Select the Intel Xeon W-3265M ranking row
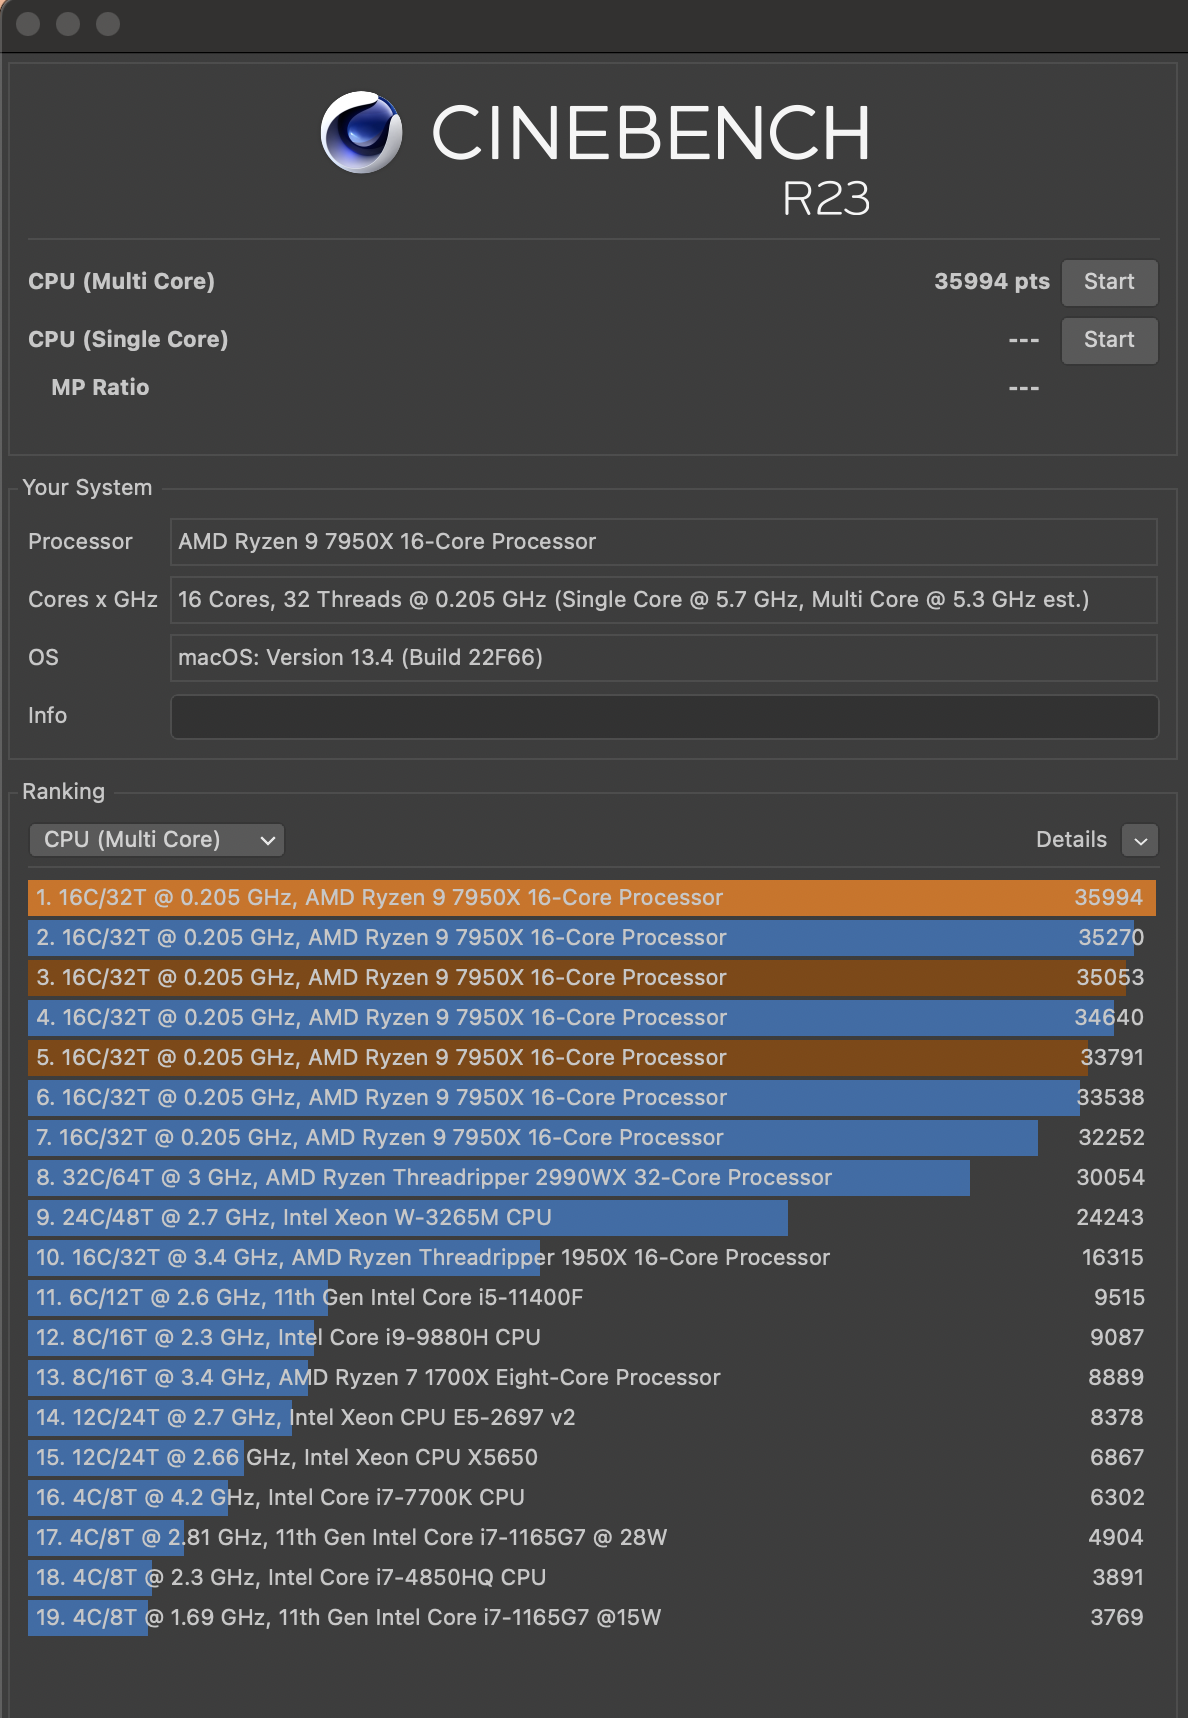Screen dimensions: 1188x1718 [592, 1218]
